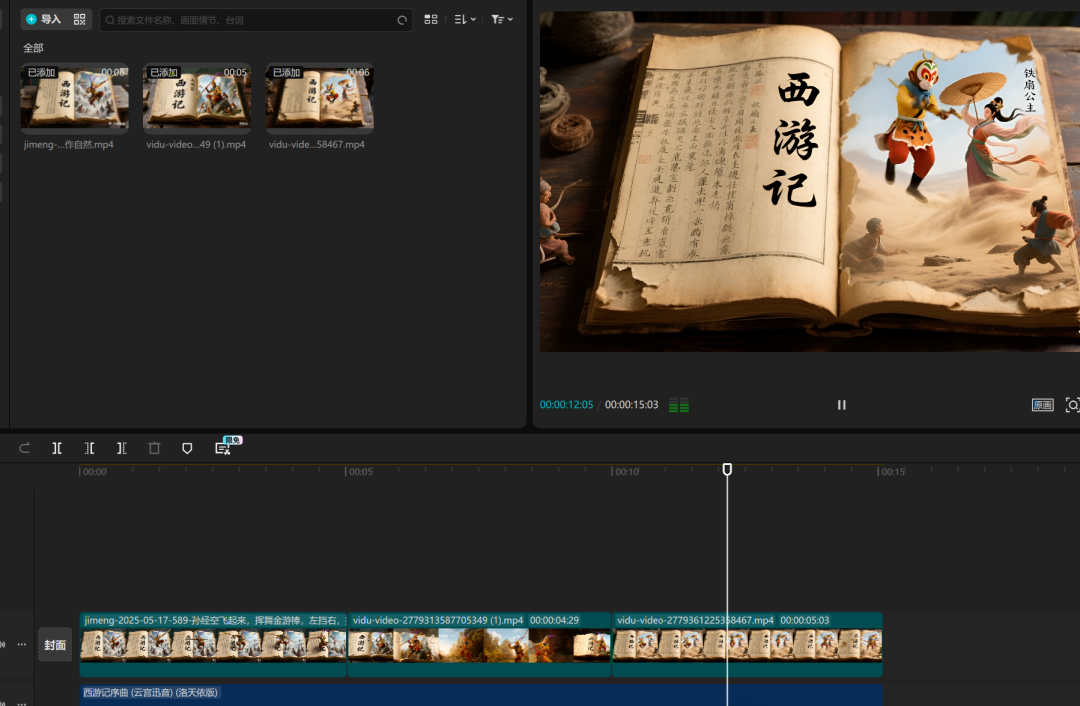Click the vidu-vide...58467.mp4 file name
The height and width of the screenshot is (706, 1080).
click(x=317, y=145)
